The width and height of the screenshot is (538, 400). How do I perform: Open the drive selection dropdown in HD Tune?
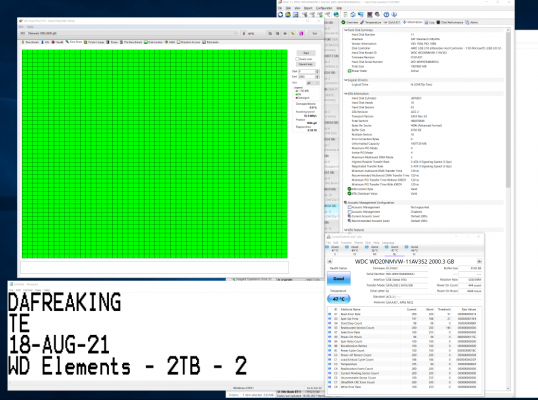129,33
